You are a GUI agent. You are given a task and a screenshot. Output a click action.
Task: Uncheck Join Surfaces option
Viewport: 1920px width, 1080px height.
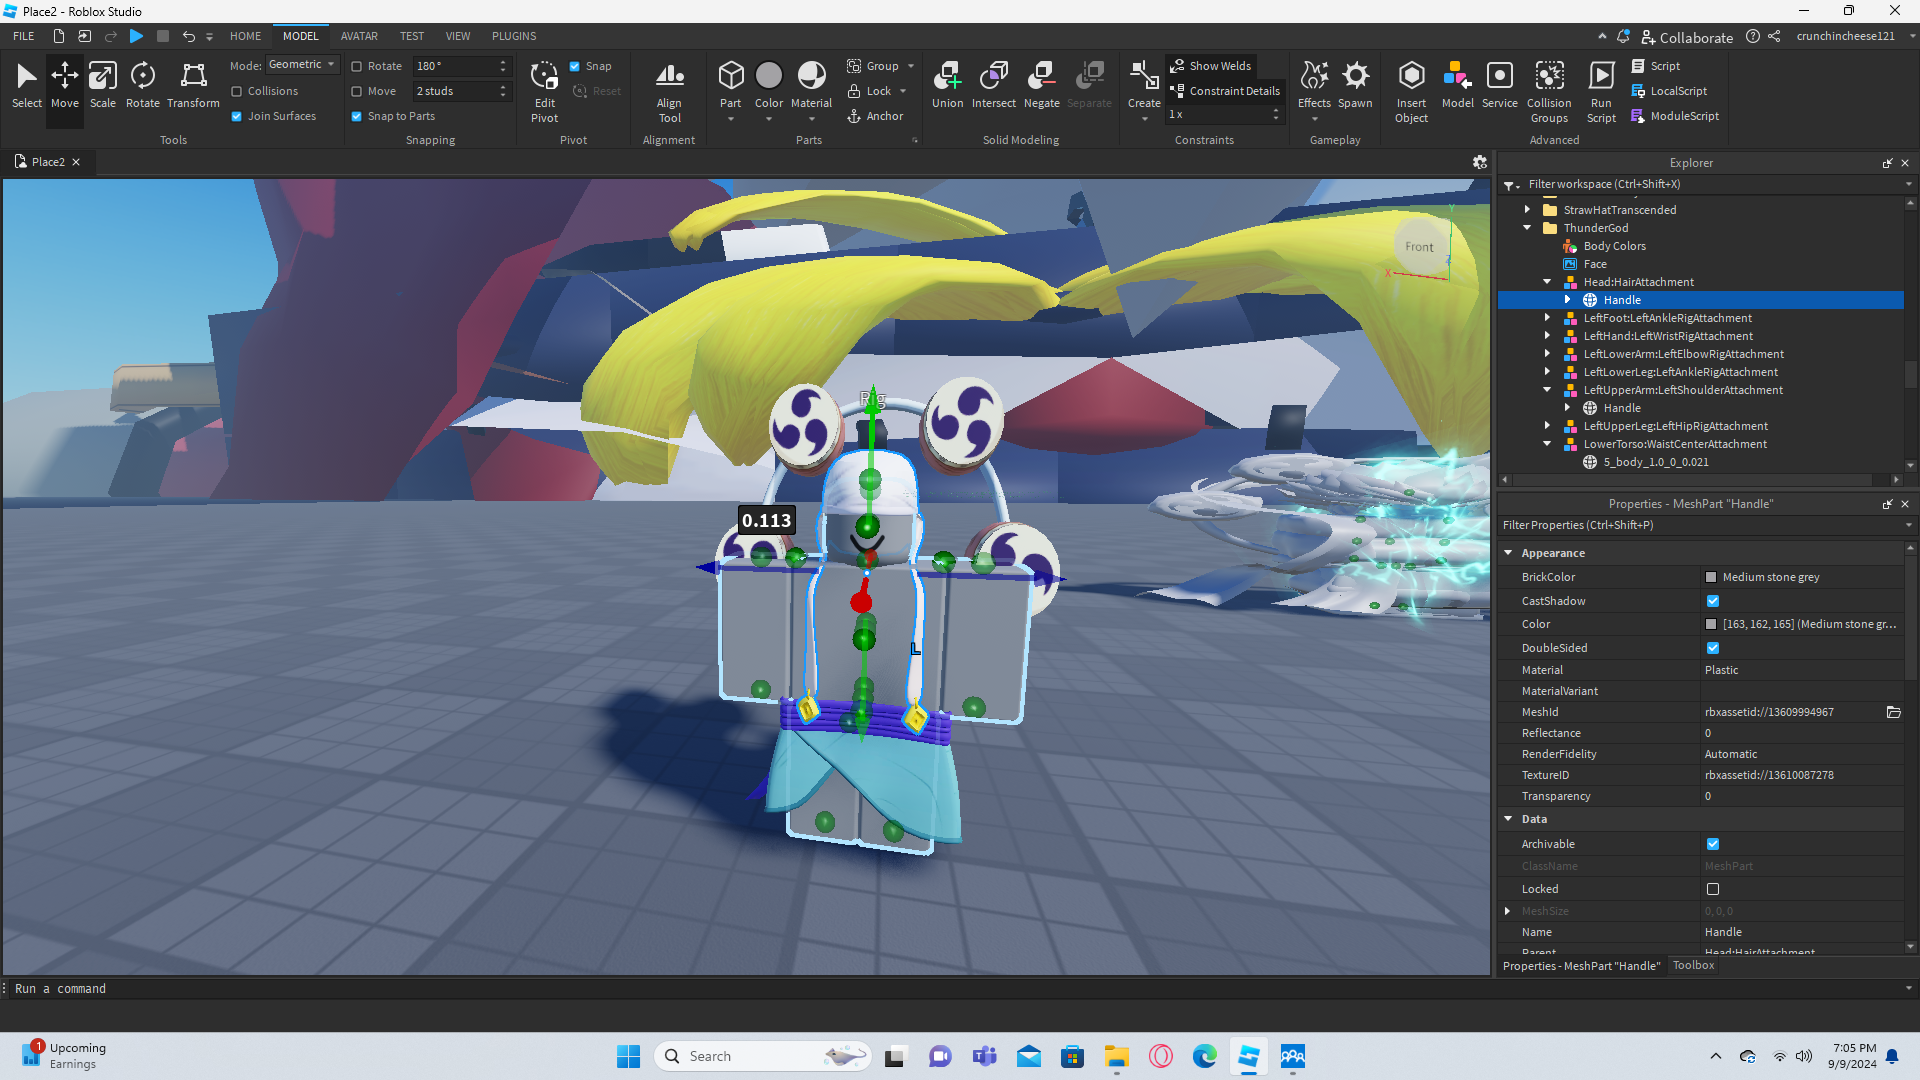(x=237, y=116)
